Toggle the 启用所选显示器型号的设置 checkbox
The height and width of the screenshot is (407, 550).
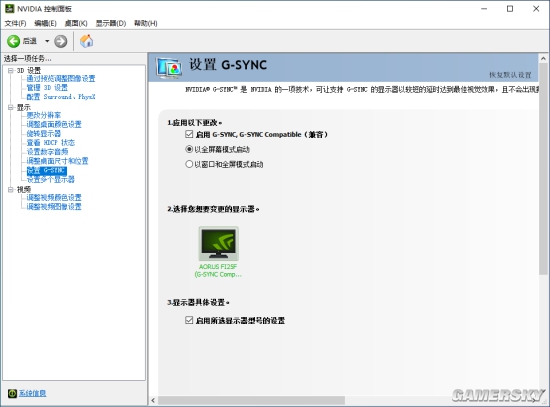pos(189,320)
